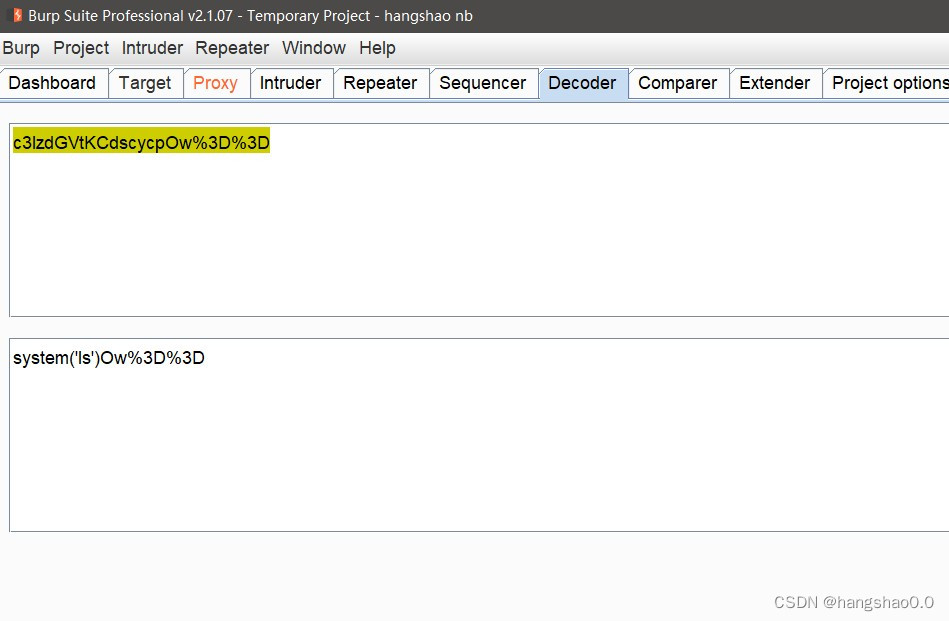Switch to the Project options tab
The image size is (949, 621).
(x=887, y=83)
